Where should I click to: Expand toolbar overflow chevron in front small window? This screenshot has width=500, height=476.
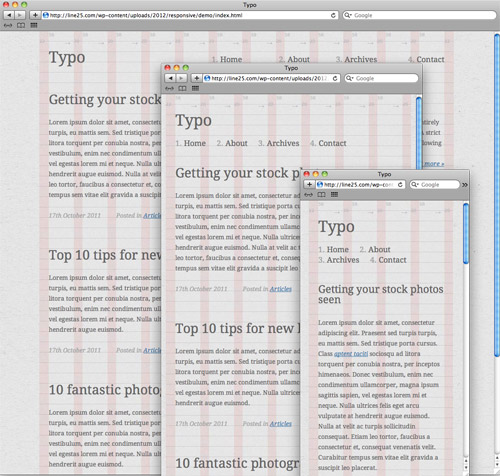point(465,185)
